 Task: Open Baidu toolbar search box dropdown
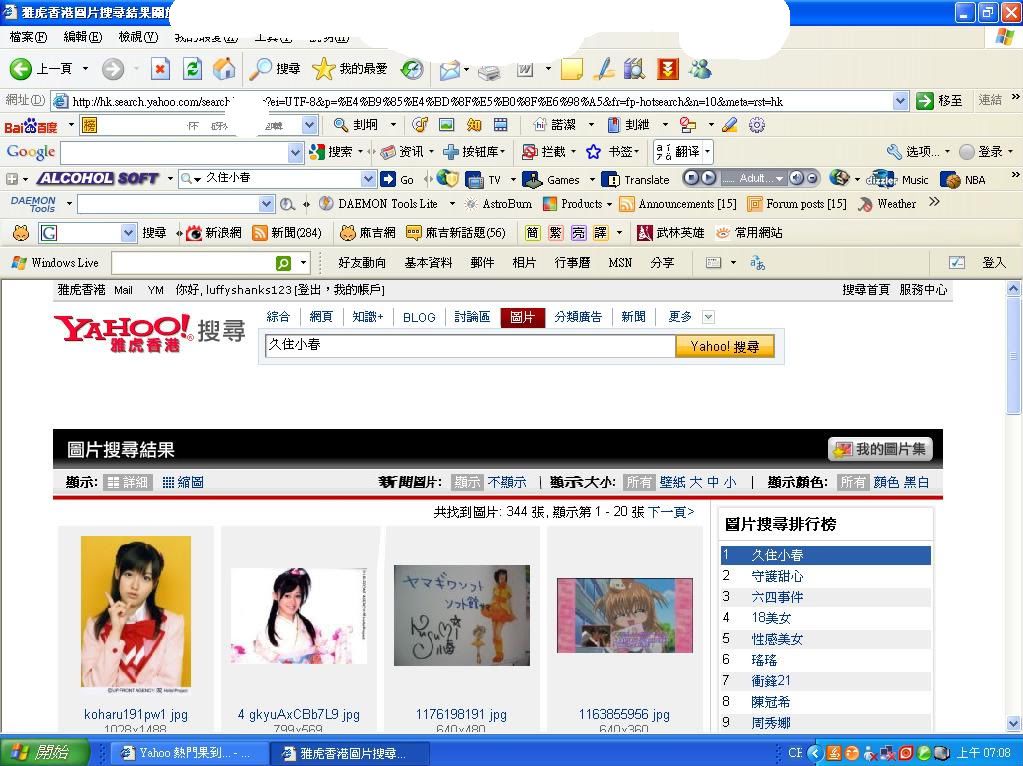point(310,125)
